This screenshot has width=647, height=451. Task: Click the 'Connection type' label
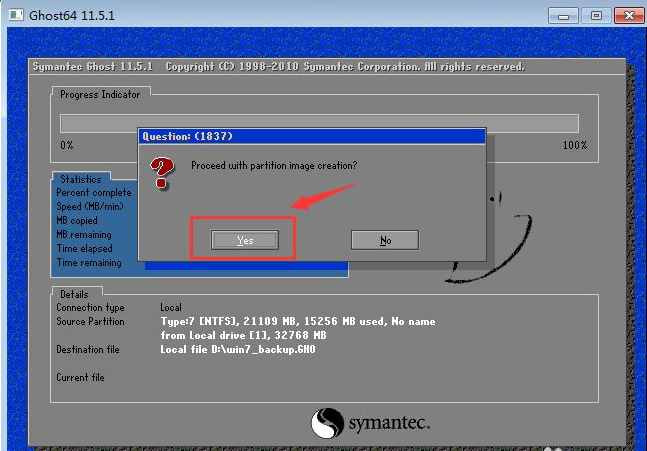pyautogui.click(x=90, y=308)
